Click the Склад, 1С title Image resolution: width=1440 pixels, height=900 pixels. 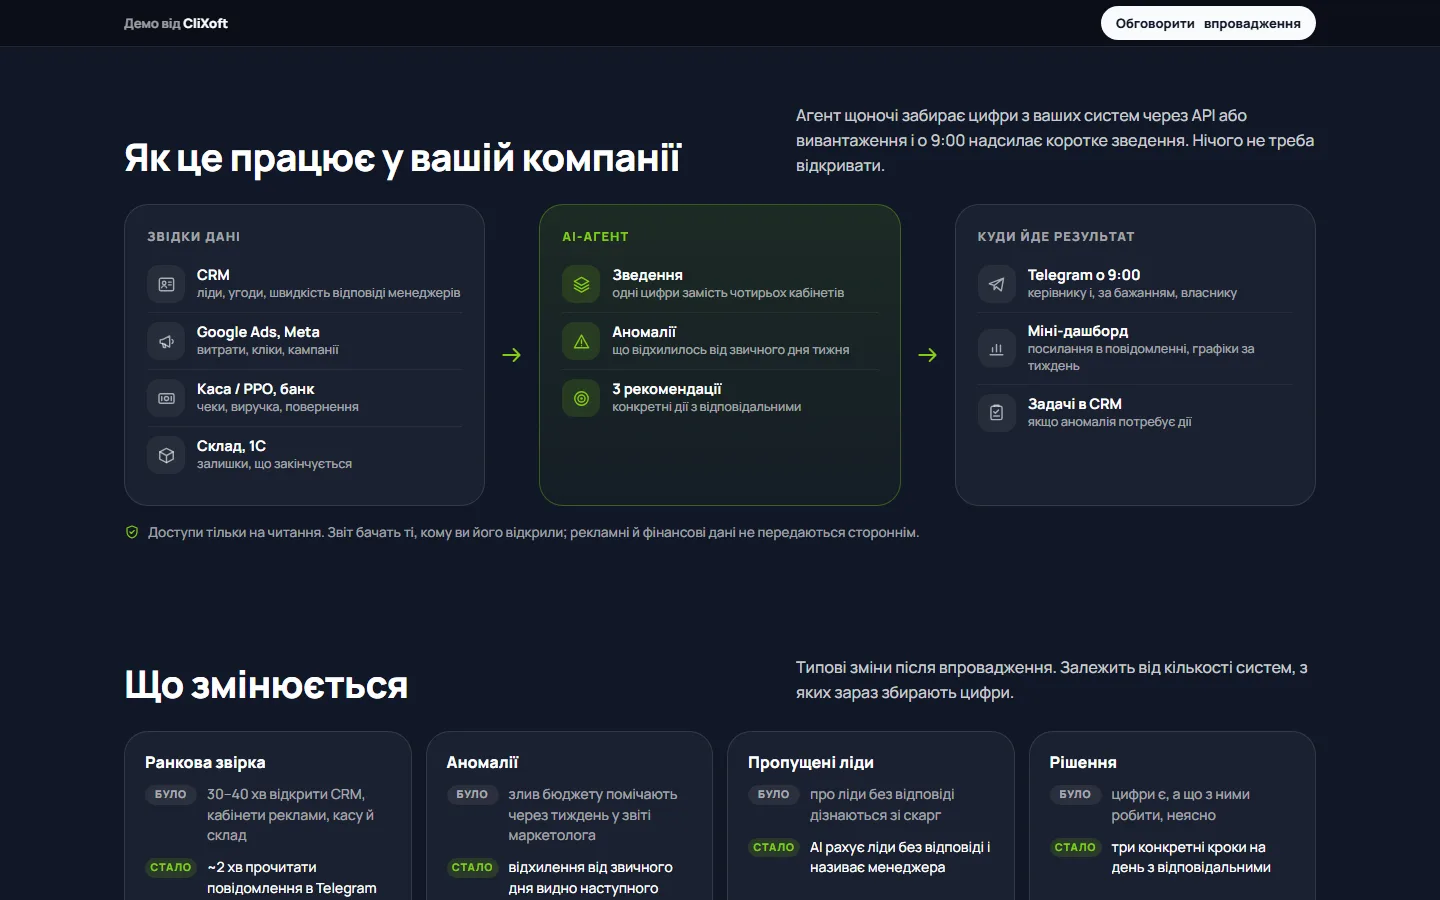coord(231,446)
